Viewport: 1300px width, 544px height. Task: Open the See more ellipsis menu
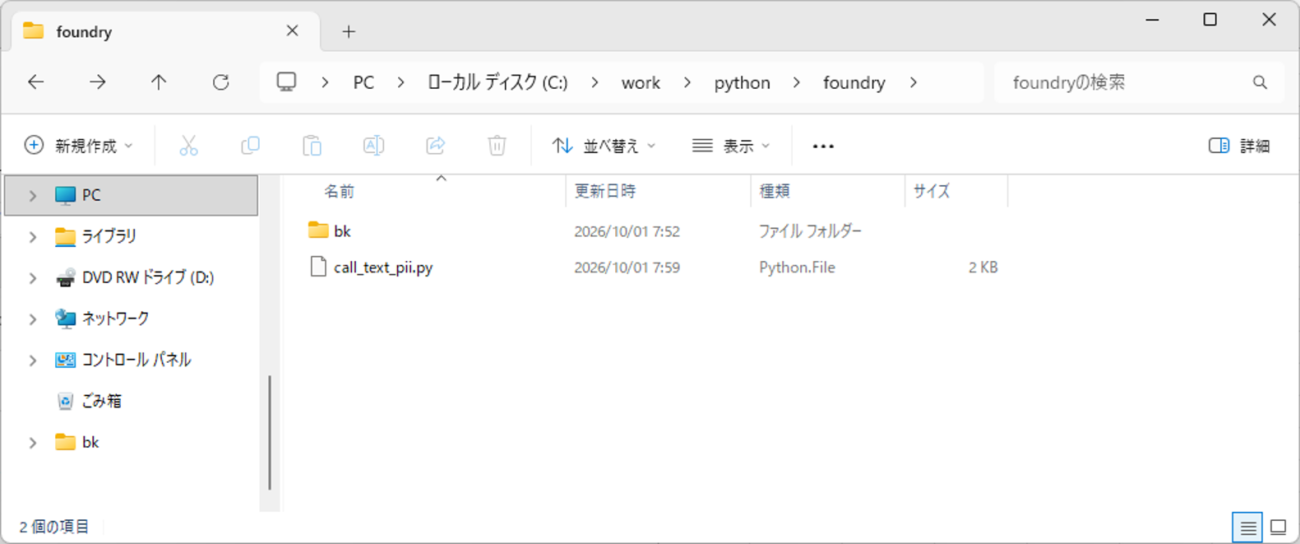(823, 146)
